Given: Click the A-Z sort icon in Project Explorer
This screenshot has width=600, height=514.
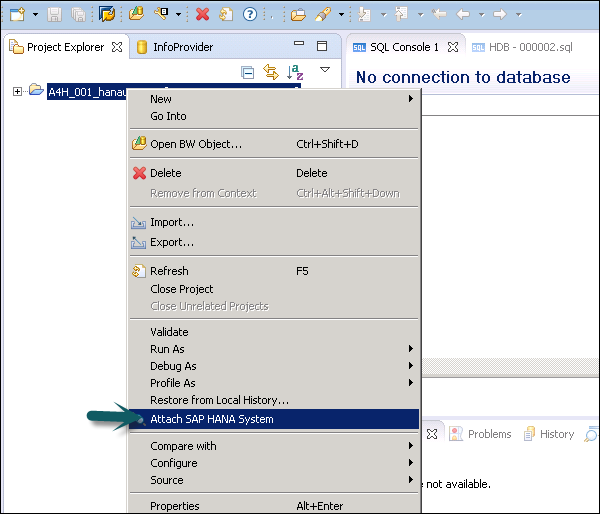Looking at the screenshot, I should pos(295,72).
